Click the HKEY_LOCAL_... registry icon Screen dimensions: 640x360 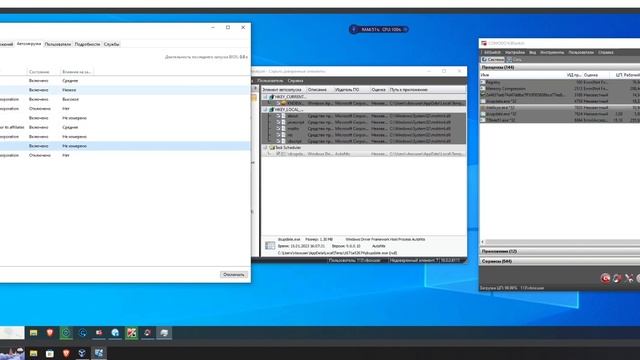[x=272, y=110]
